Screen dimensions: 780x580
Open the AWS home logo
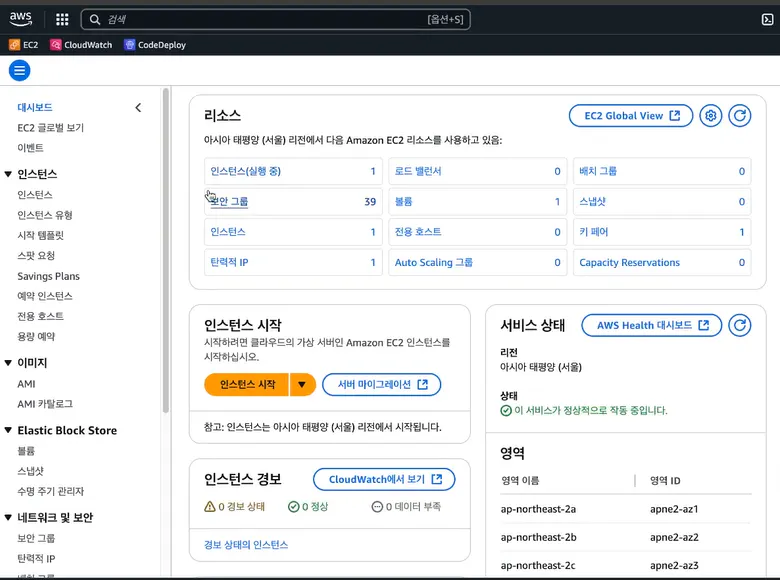(x=20, y=19)
